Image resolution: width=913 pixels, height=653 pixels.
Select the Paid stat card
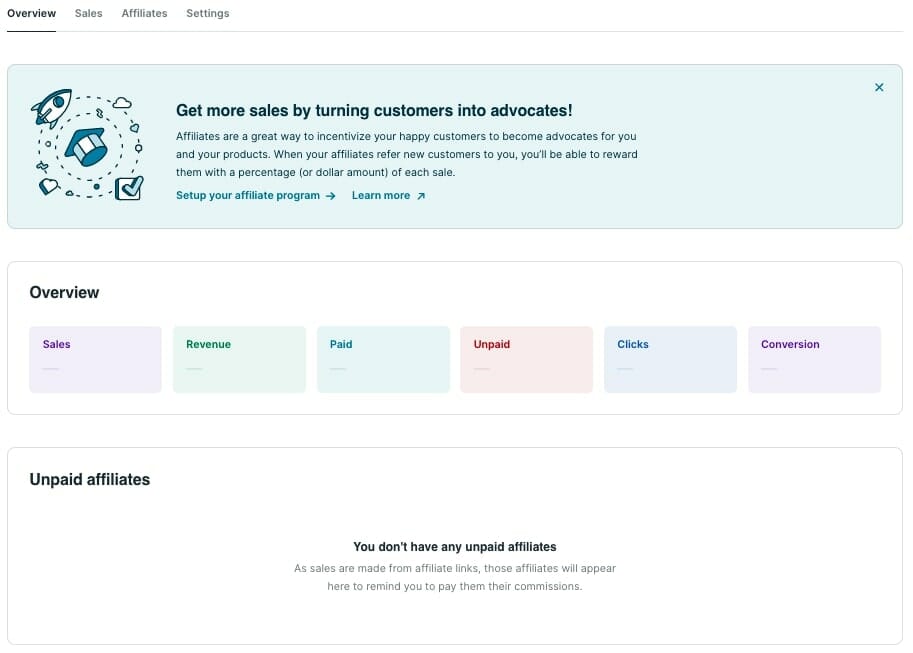point(383,359)
